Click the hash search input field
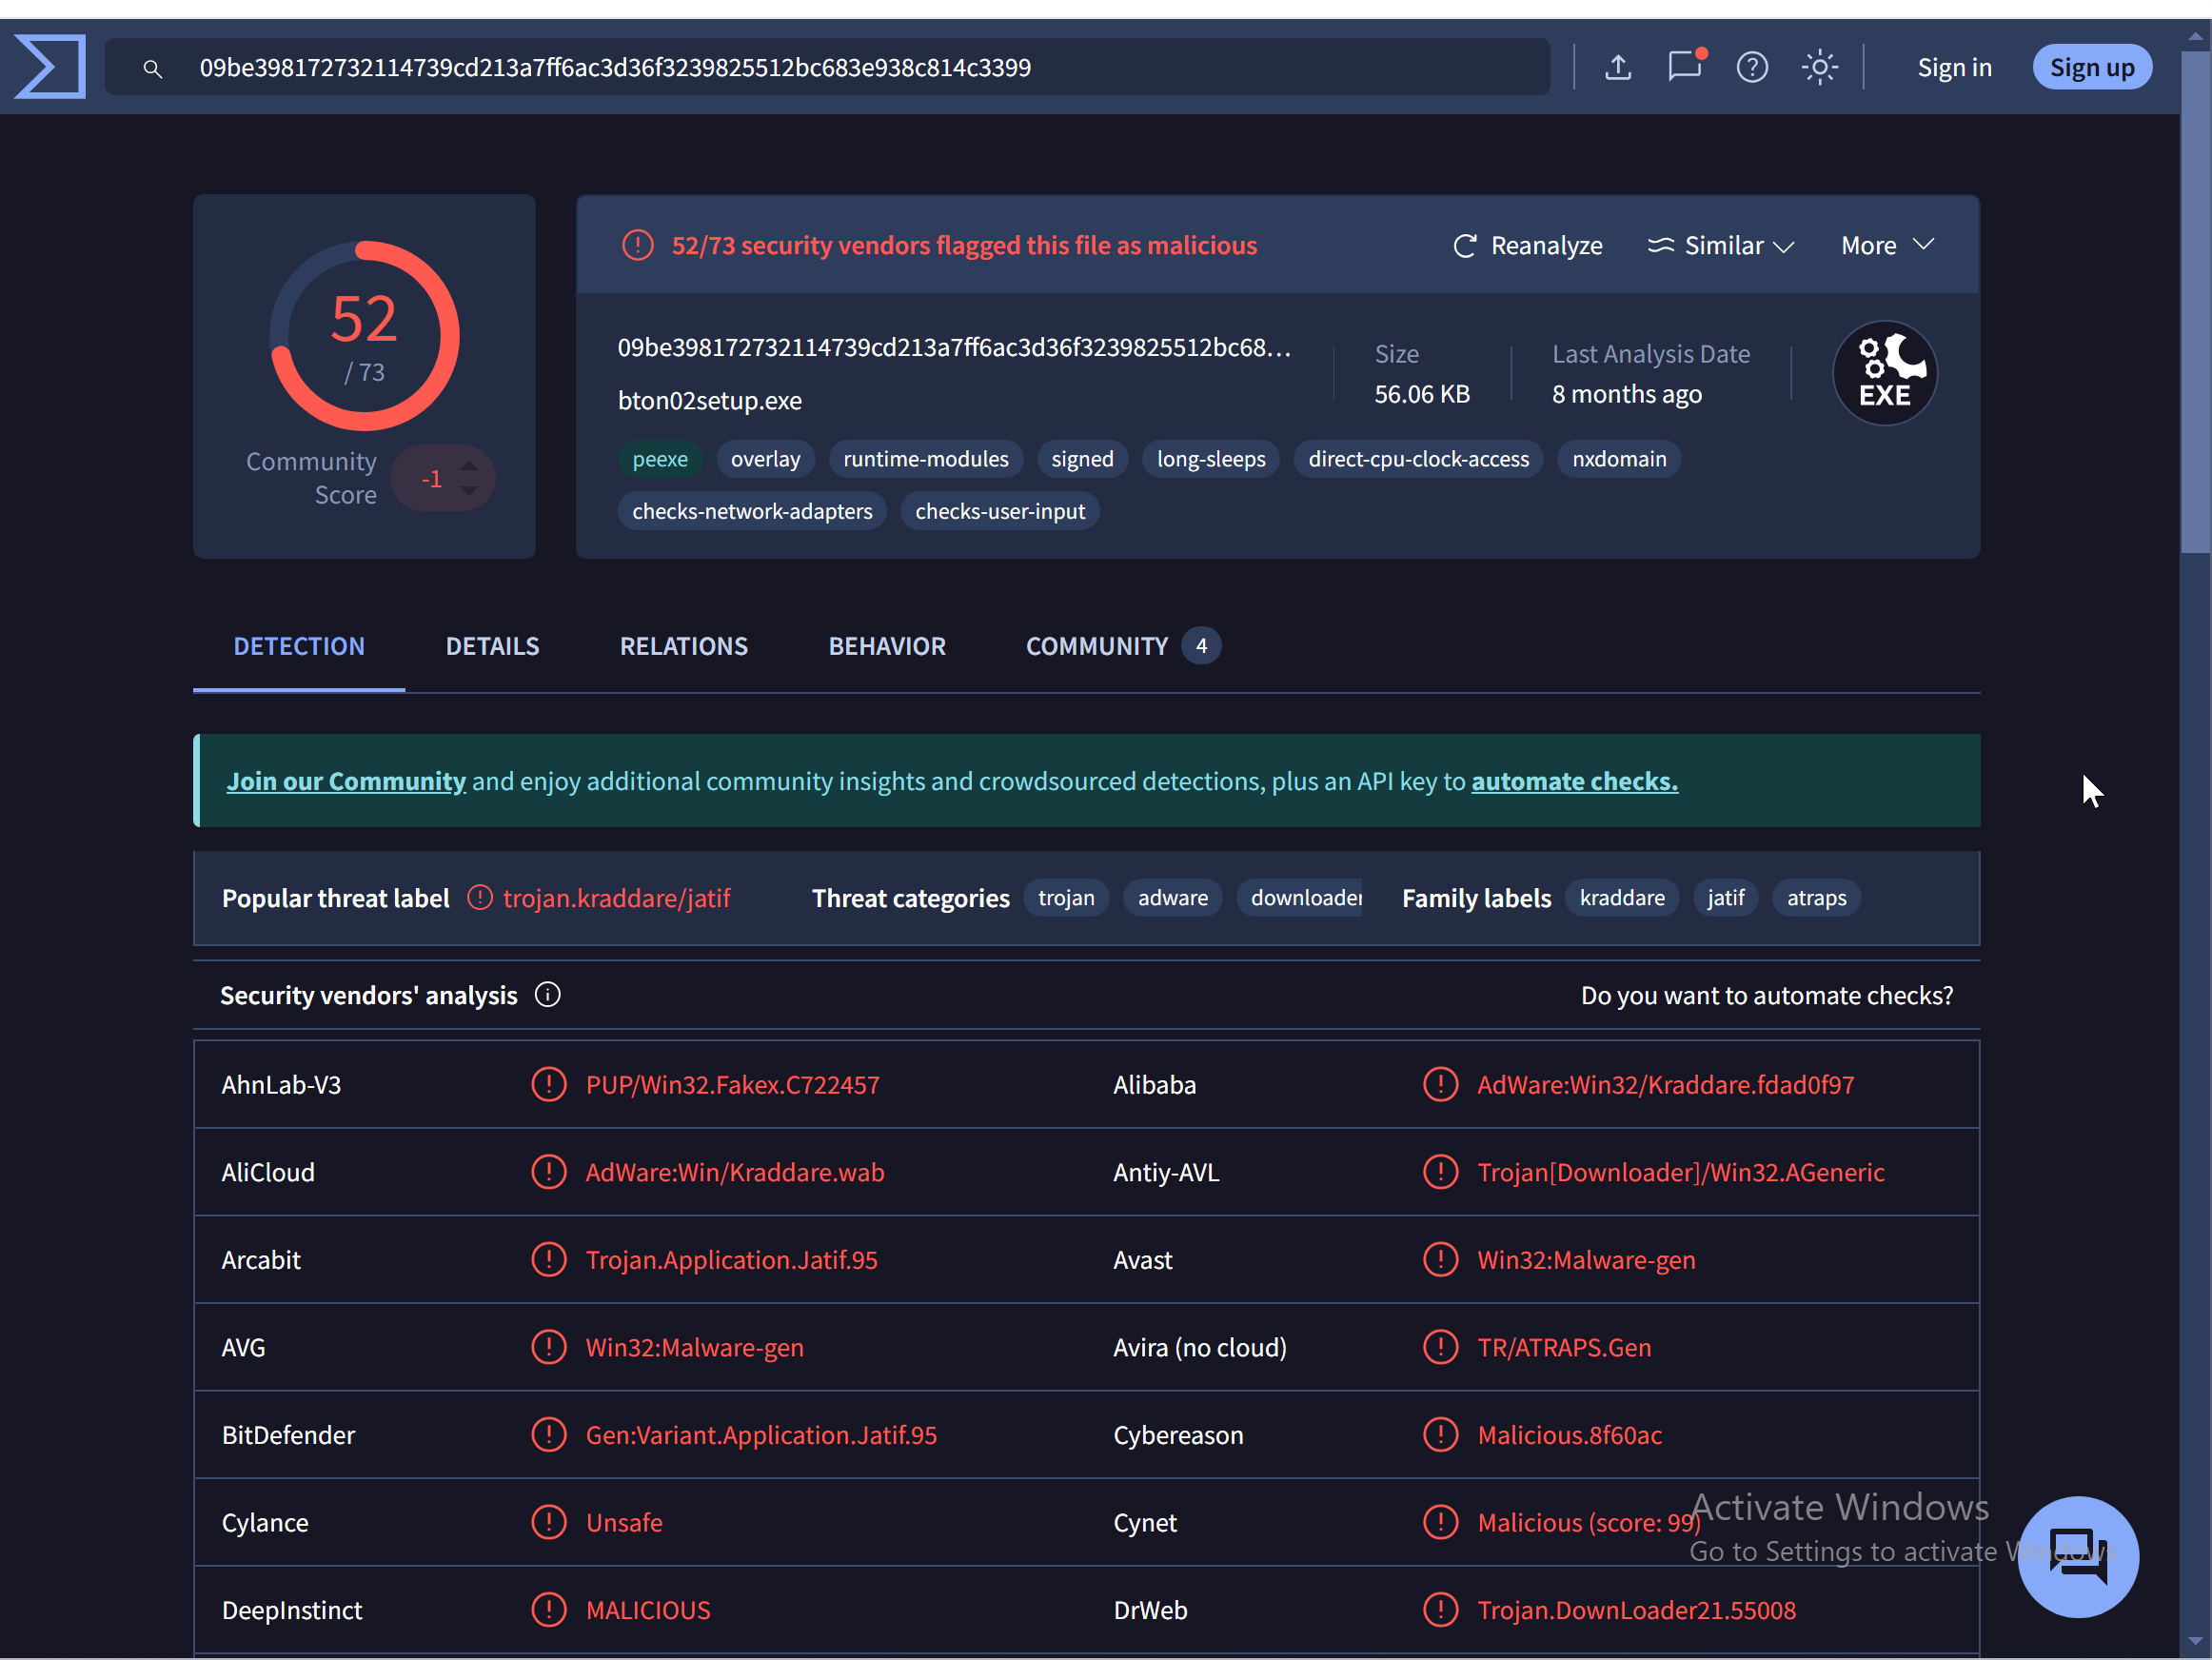 (827, 67)
